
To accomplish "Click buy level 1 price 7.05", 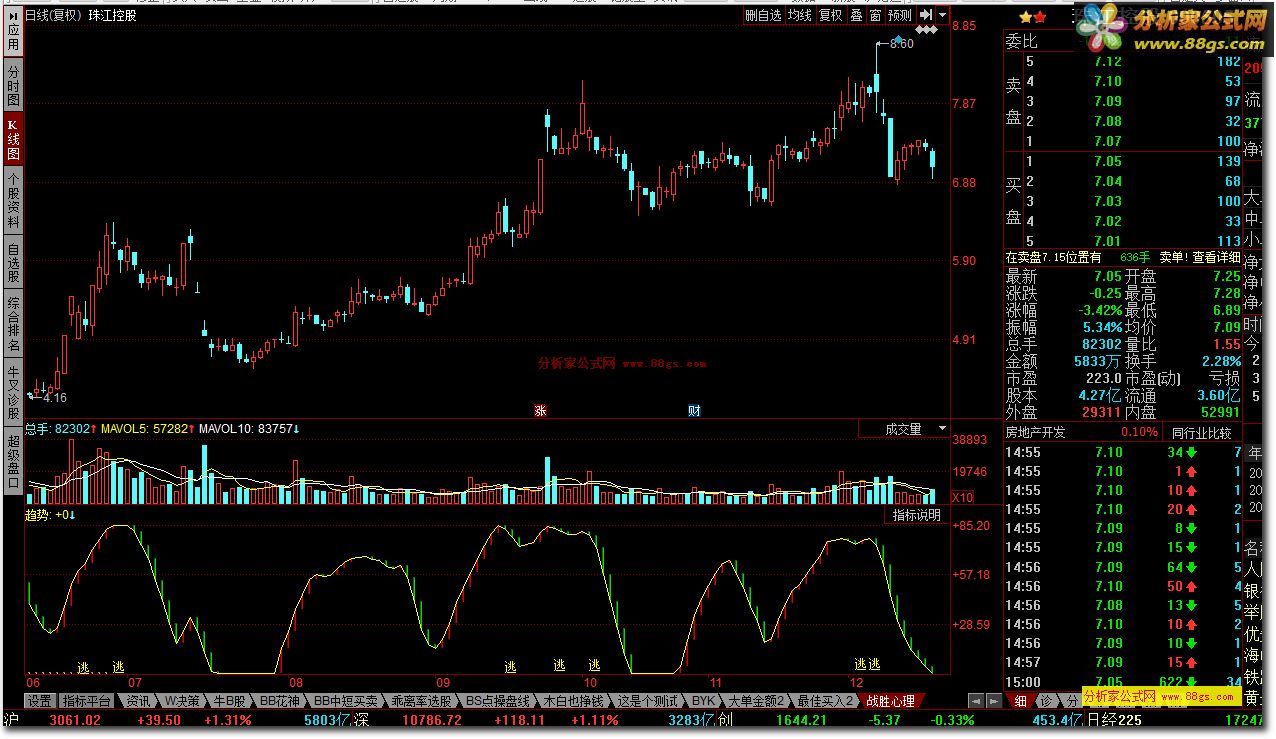I will (x=1108, y=161).
